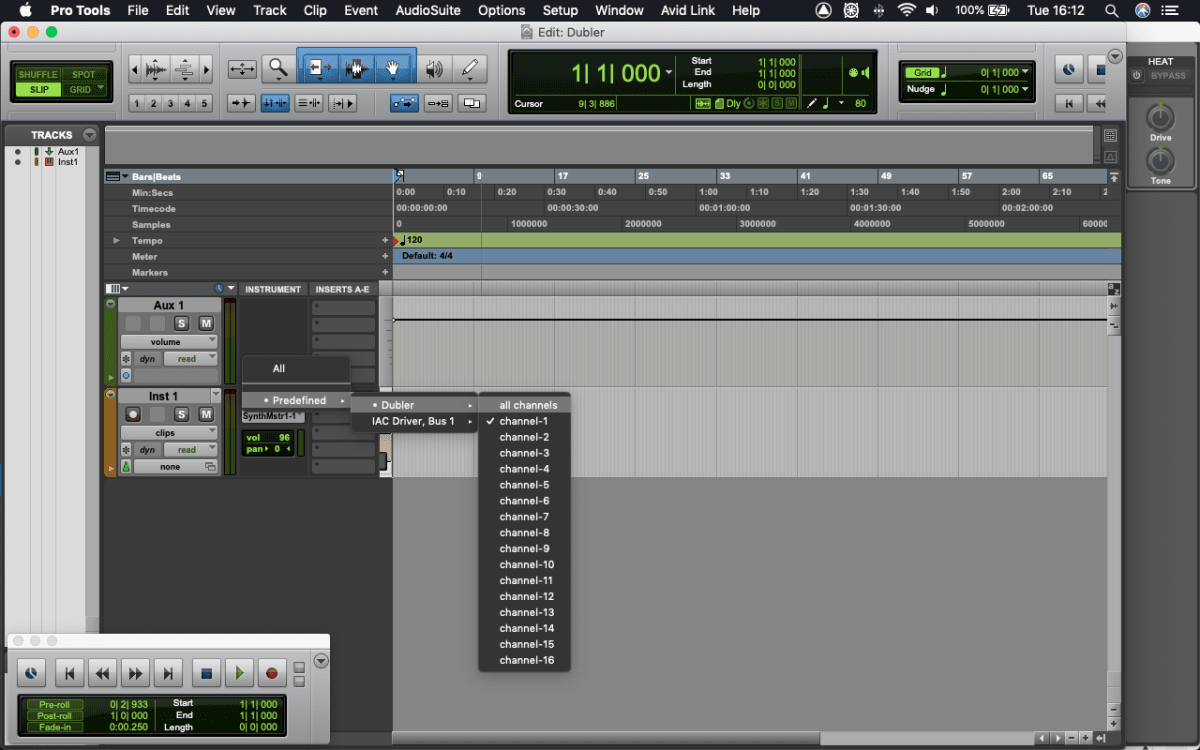Mute the Inst 1 track
The height and width of the screenshot is (750, 1200).
[206, 414]
